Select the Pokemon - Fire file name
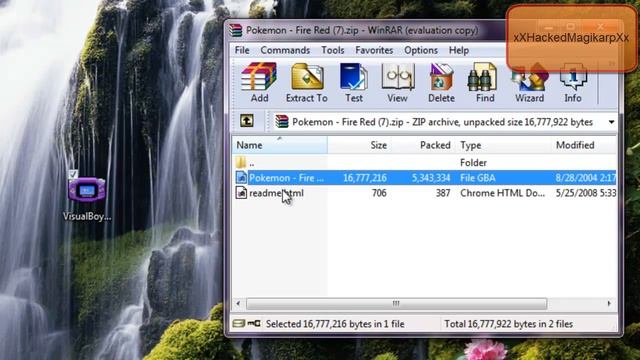640x360 pixels. point(286,178)
